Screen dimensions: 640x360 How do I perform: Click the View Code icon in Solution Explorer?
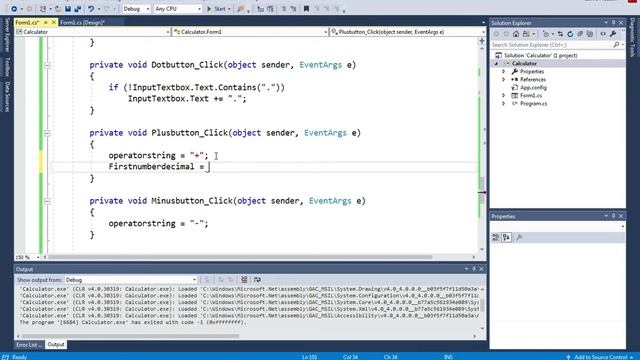coord(603,34)
